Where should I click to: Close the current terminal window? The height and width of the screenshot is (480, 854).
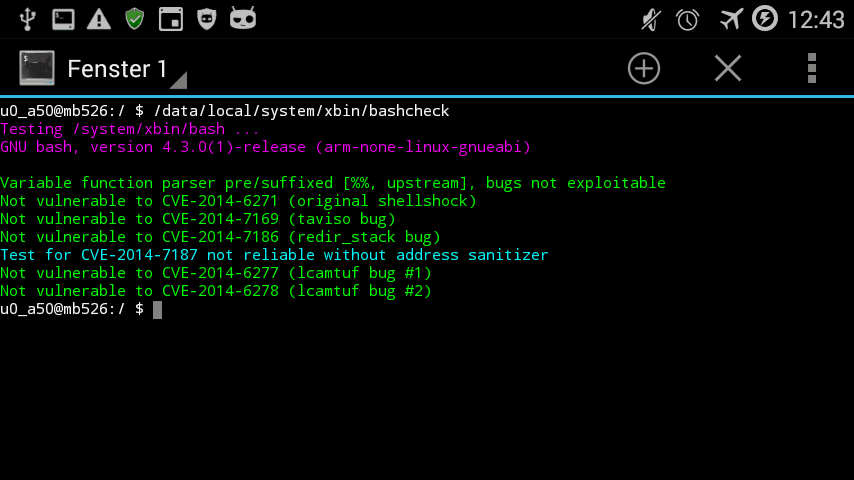click(728, 69)
